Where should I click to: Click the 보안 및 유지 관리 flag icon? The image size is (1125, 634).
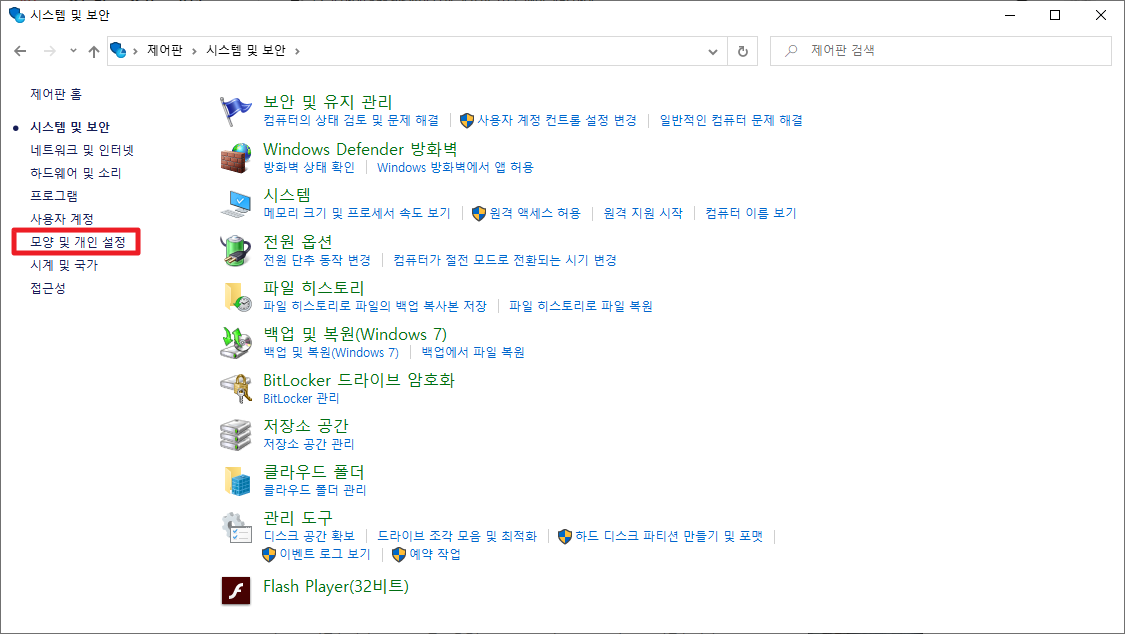(x=235, y=112)
